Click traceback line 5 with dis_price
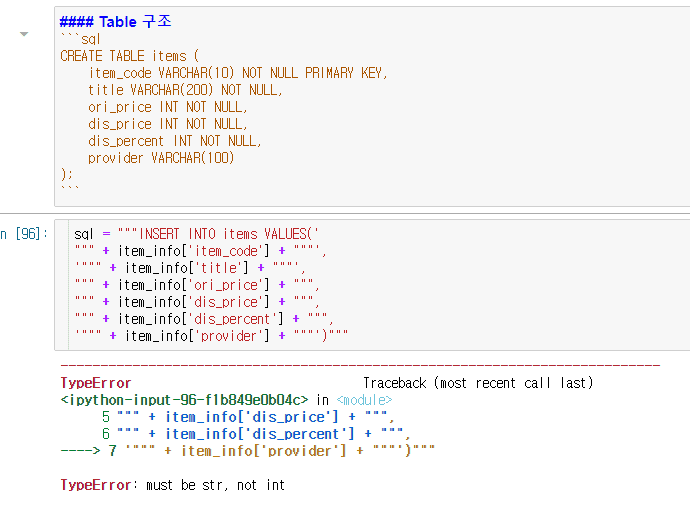This screenshot has width=690, height=507. pos(248,417)
